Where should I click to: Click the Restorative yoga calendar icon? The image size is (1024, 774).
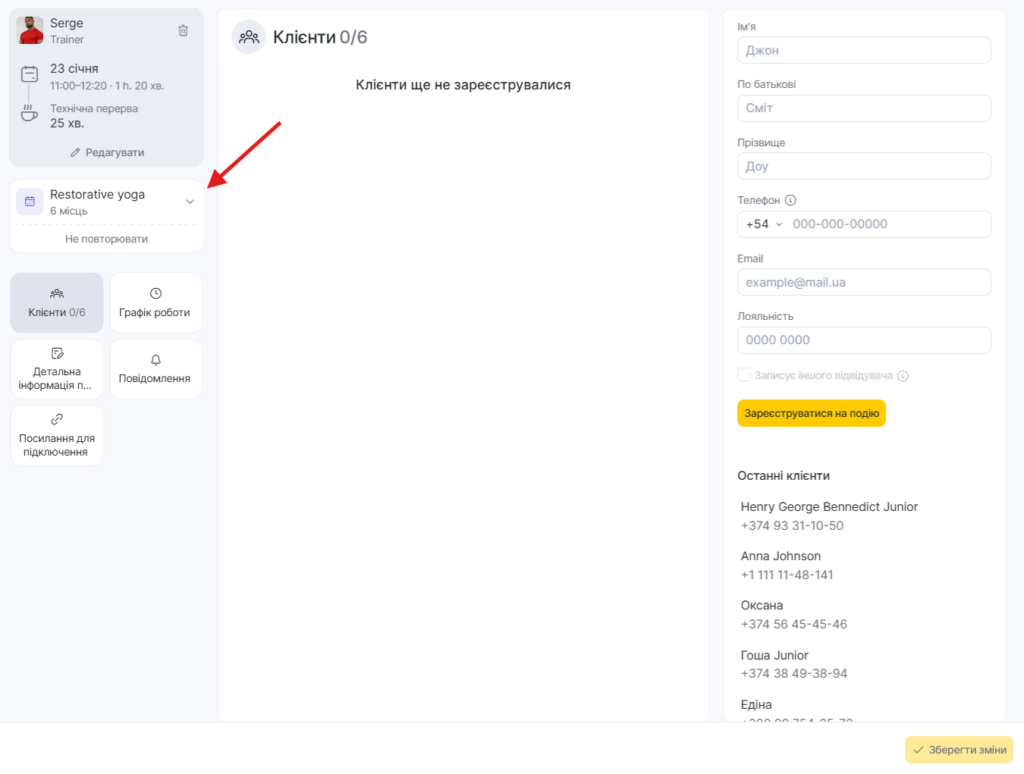(x=30, y=202)
